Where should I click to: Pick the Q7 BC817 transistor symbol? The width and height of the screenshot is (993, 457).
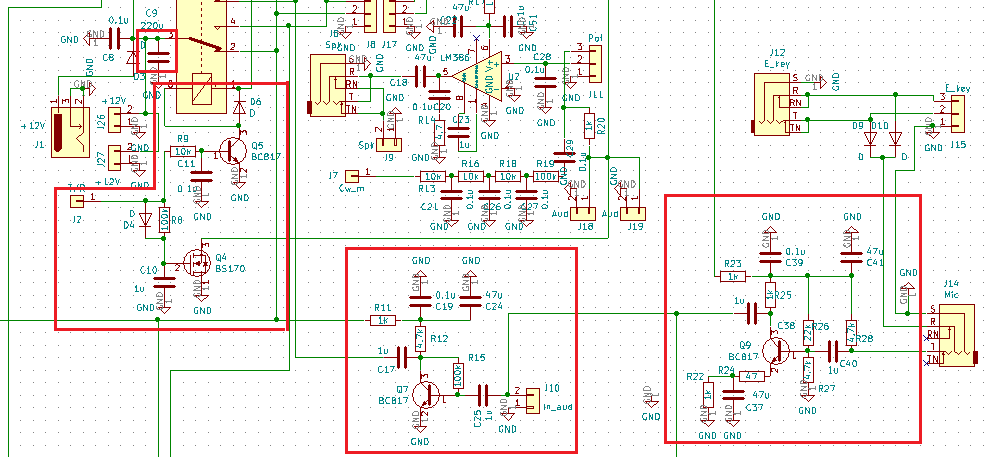pyautogui.click(x=427, y=394)
